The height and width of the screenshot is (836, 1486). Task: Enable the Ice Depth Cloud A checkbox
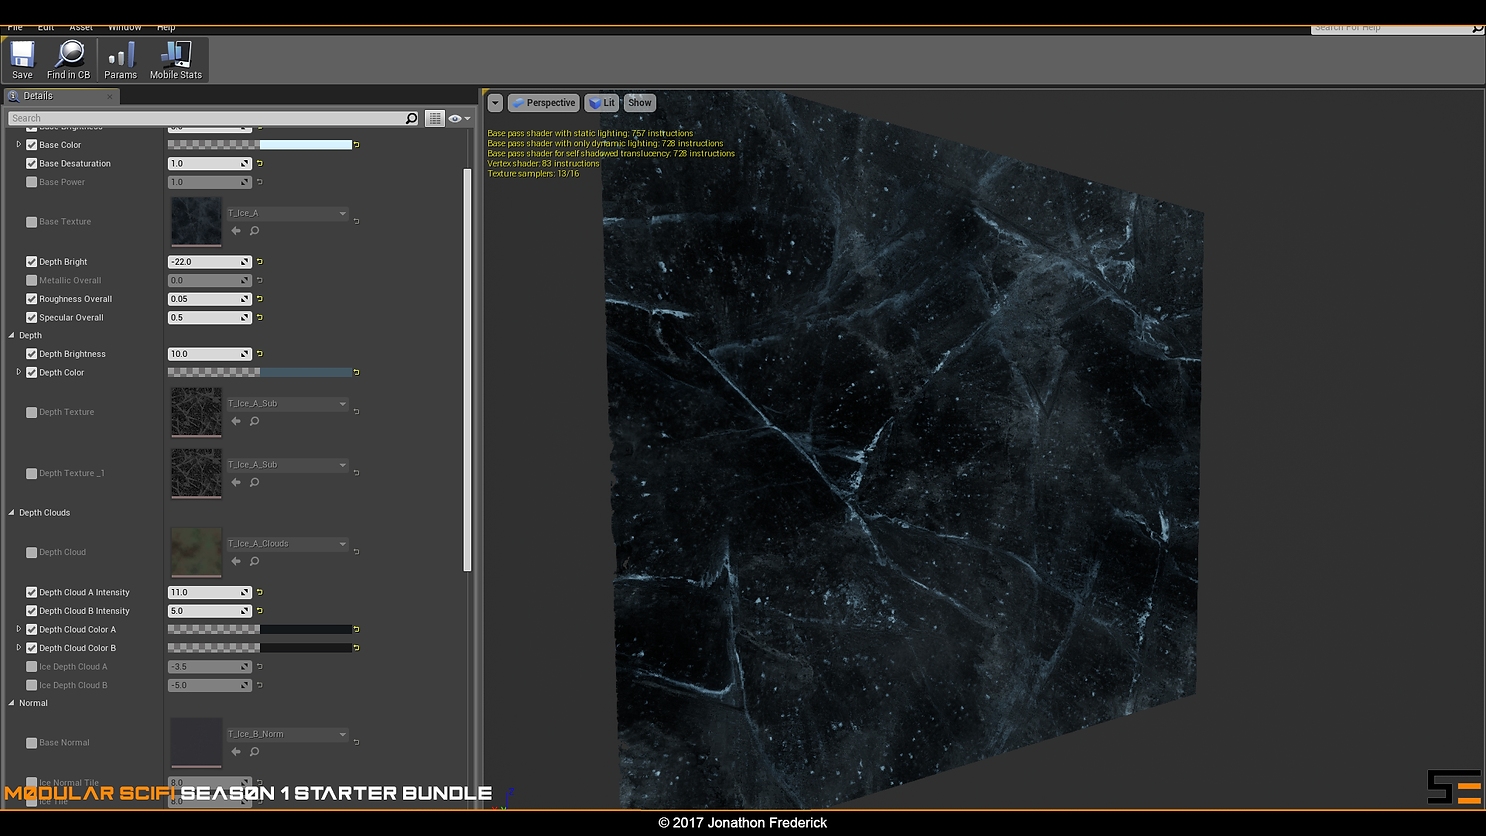31,667
